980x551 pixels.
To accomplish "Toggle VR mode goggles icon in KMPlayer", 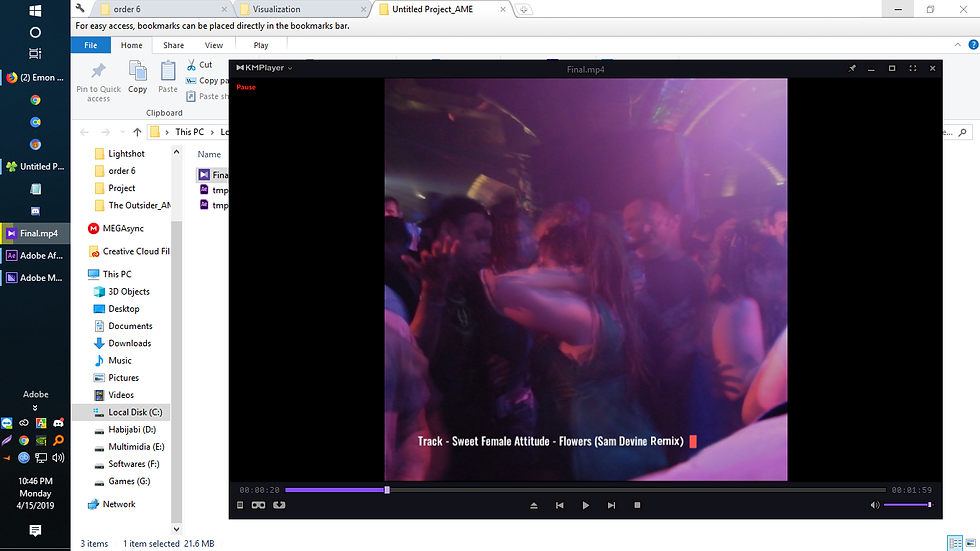I will coord(258,505).
